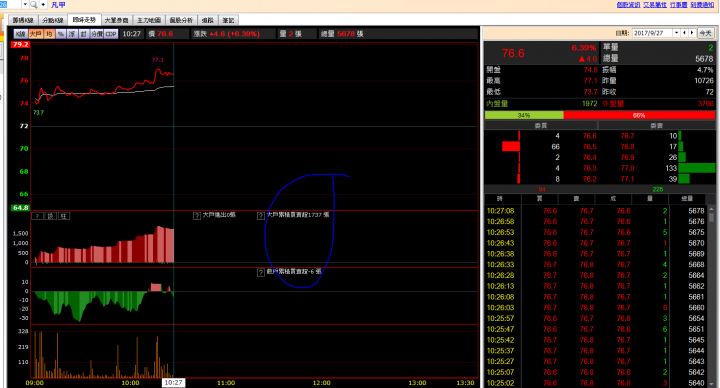Open the date picker dropdown arrow

tap(676, 33)
